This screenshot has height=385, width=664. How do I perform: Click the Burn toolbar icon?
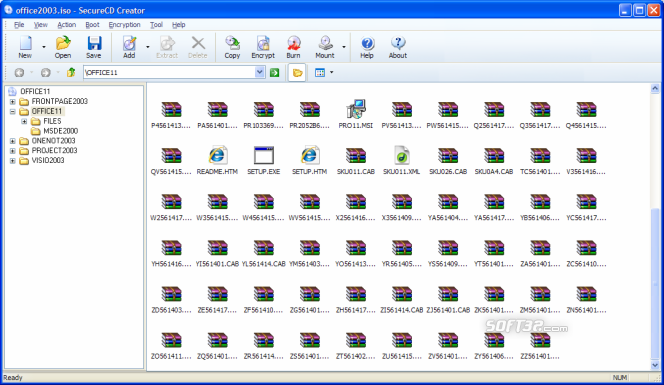tap(293, 47)
